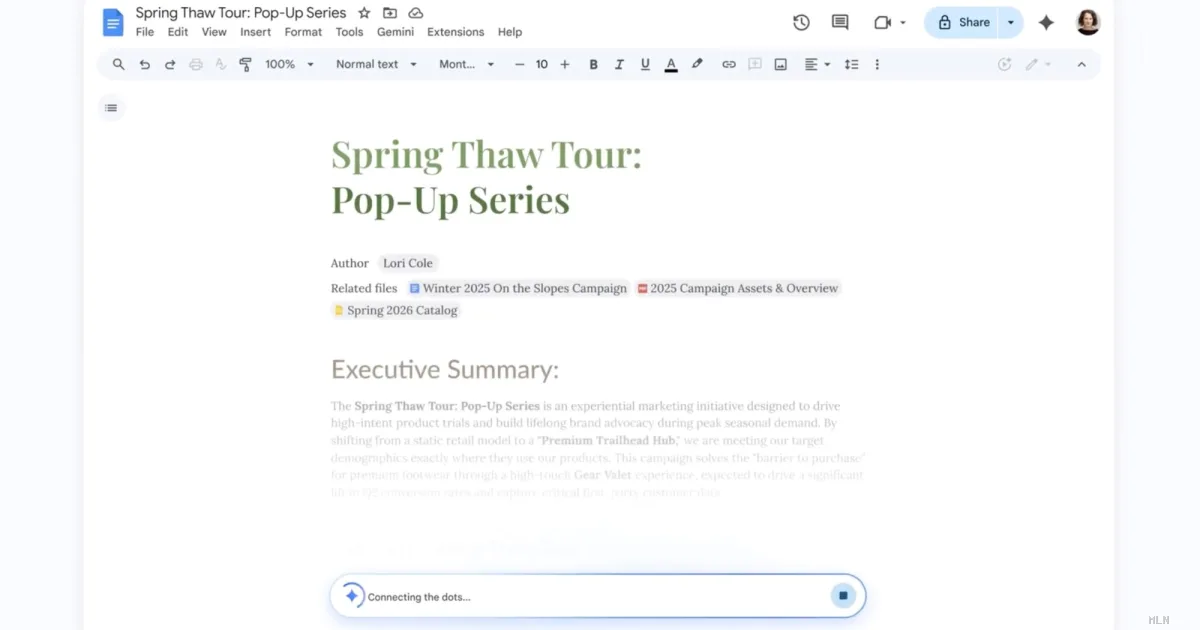Star this document
Viewport: 1200px width, 630px height.
[x=364, y=13]
